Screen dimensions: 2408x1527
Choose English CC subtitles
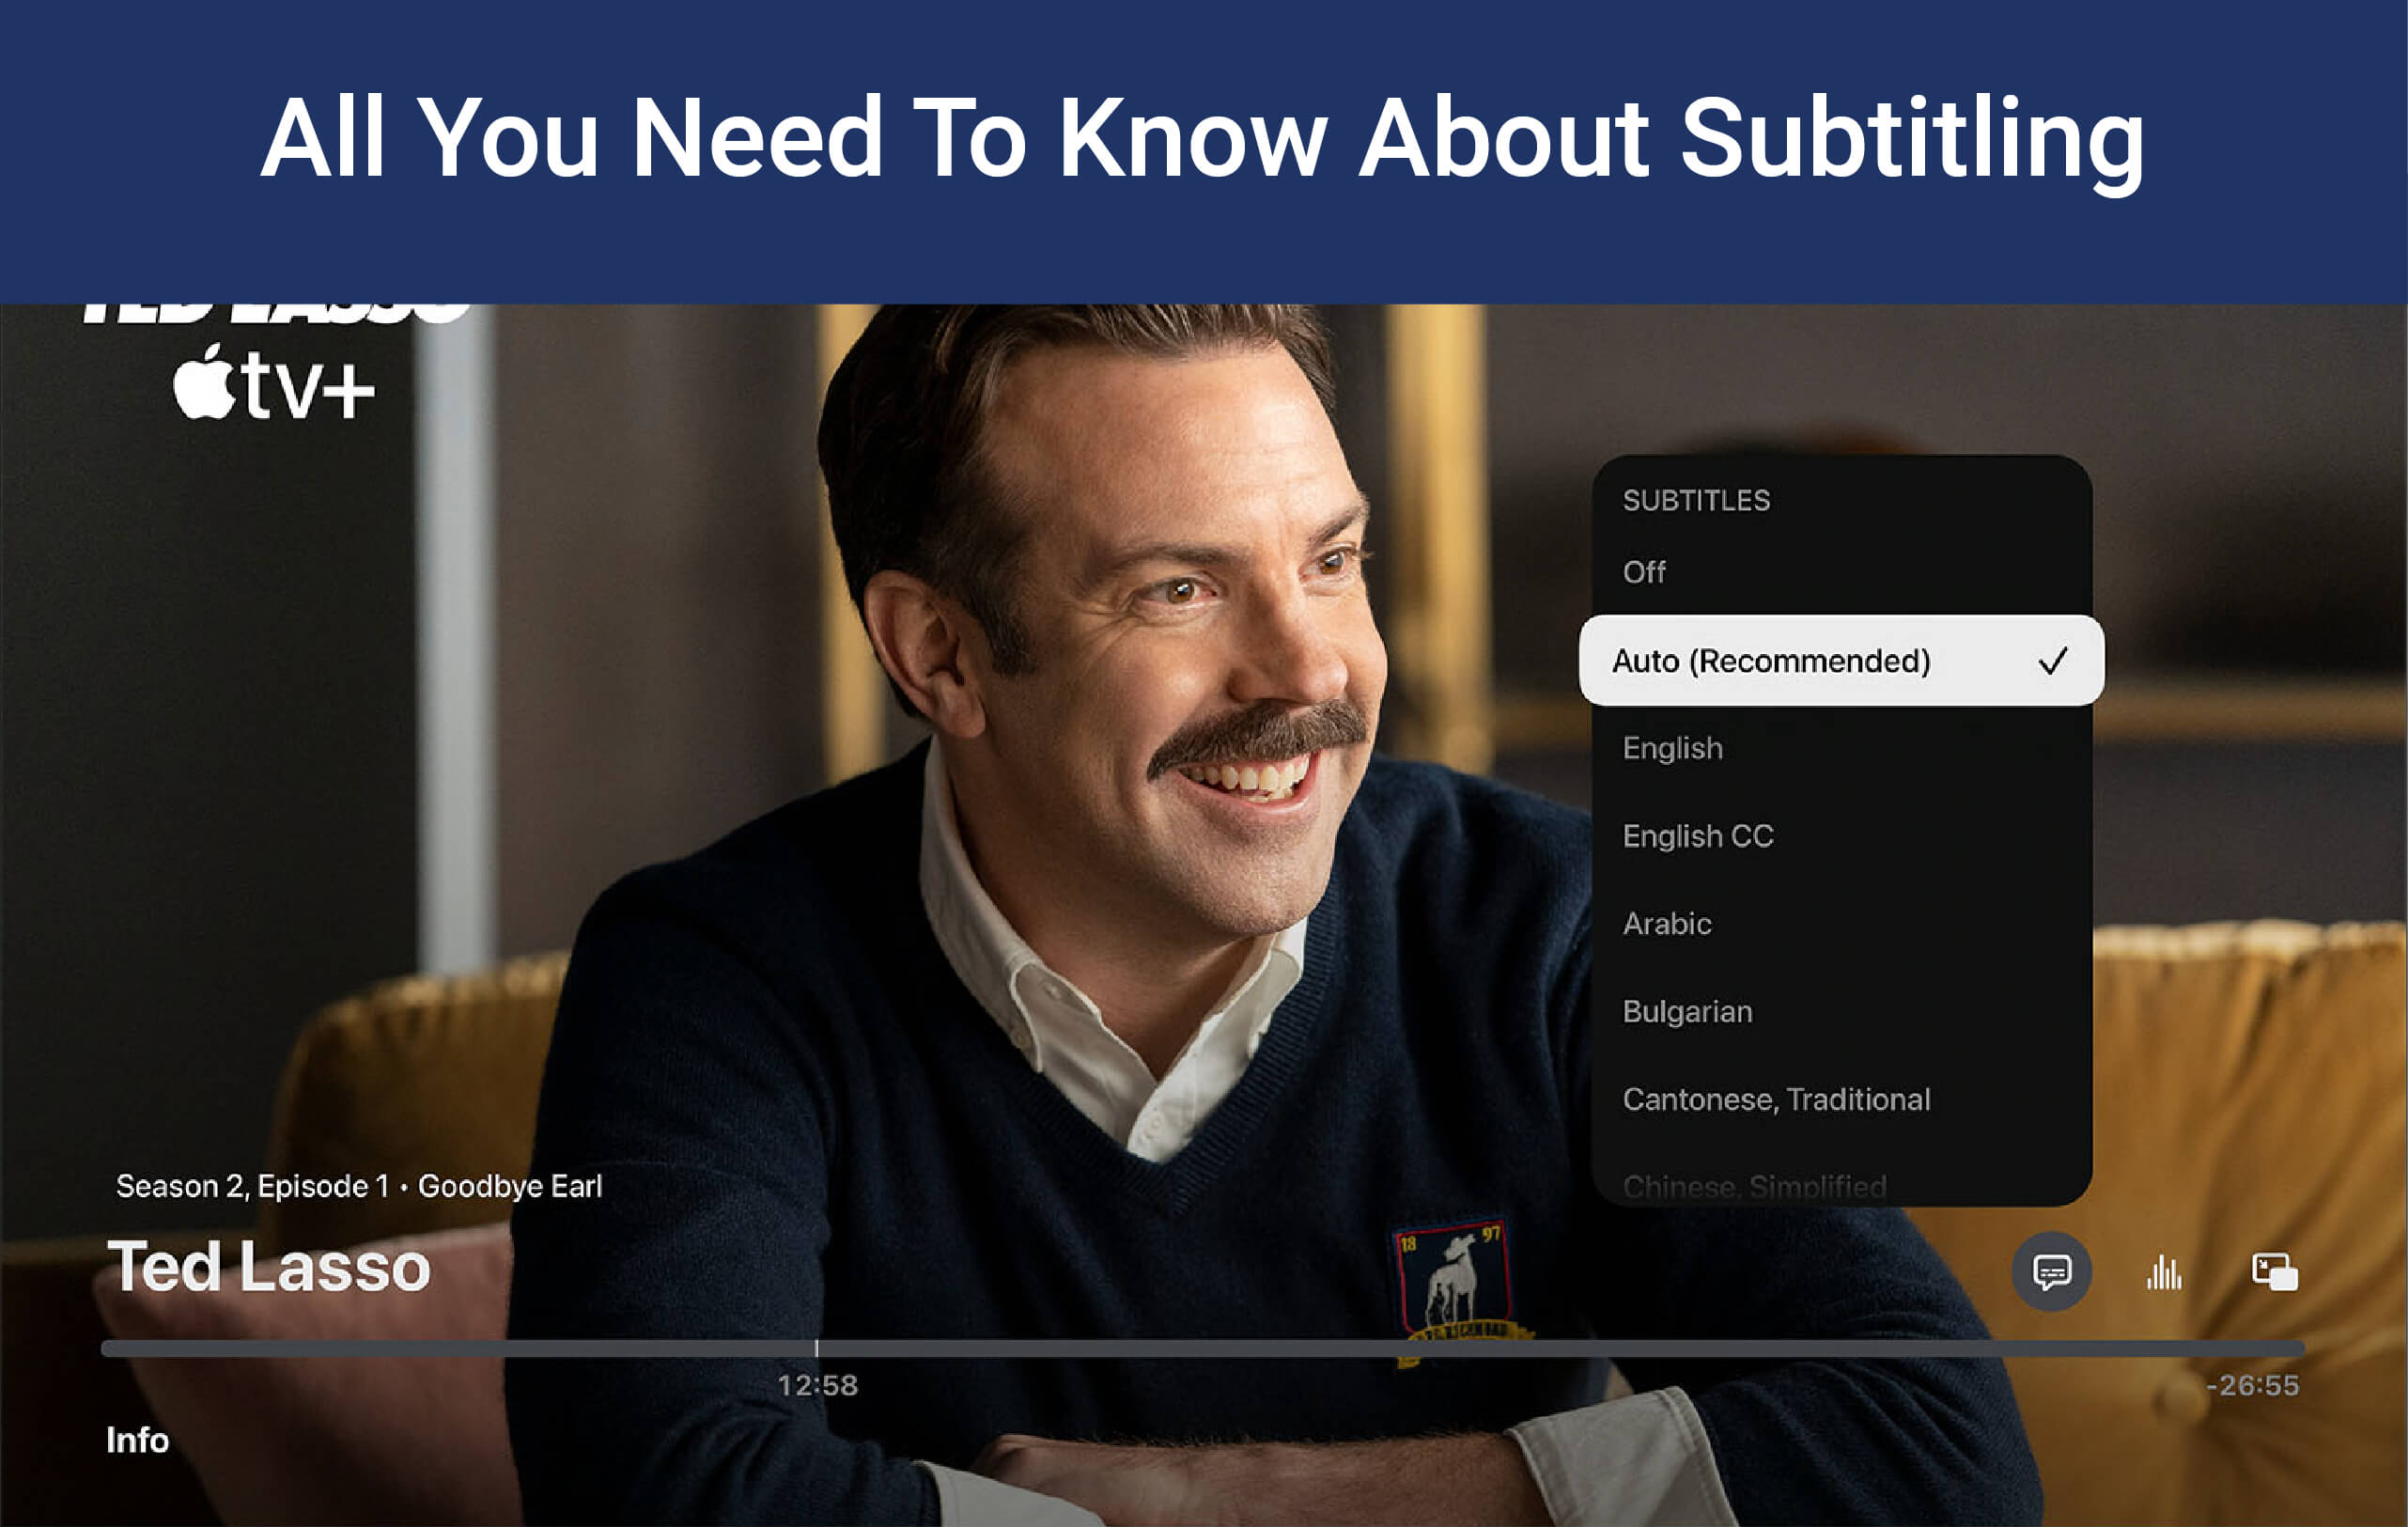pos(1697,836)
